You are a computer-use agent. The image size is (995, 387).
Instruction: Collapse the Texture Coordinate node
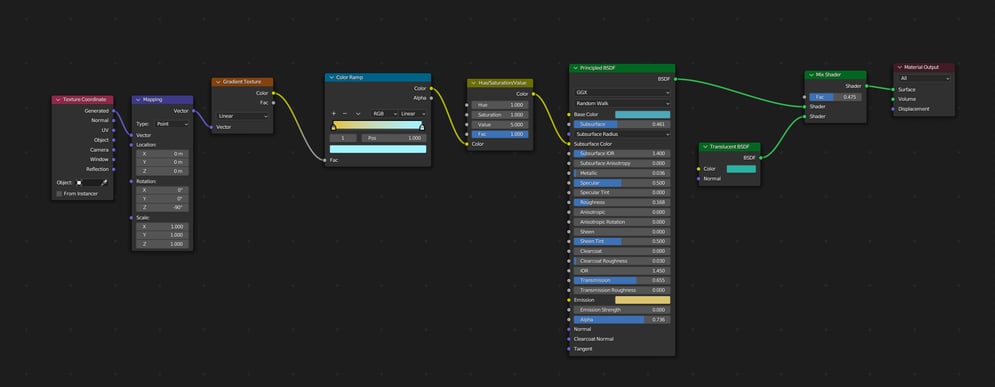[58, 100]
